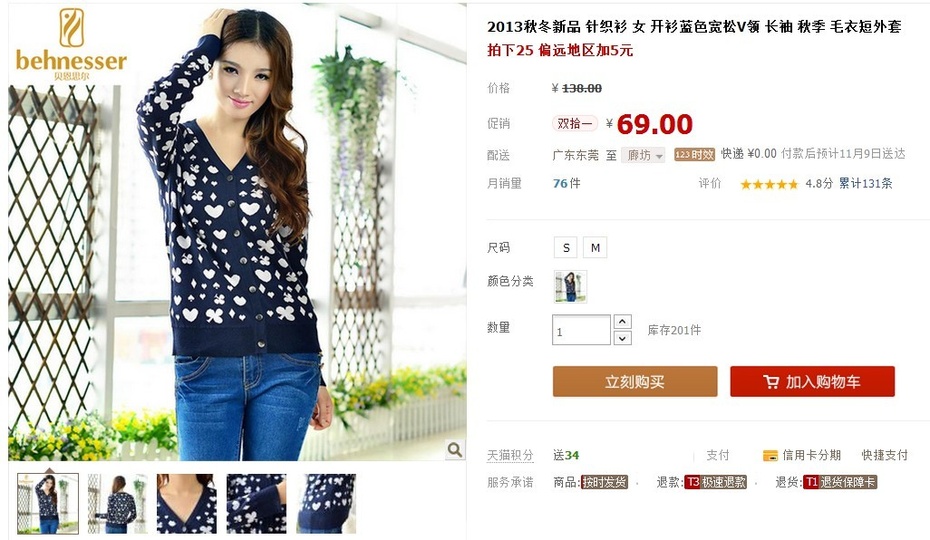This screenshot has width=930, height=540.
Task: Show the back view thumbnail
Action: 117,504
